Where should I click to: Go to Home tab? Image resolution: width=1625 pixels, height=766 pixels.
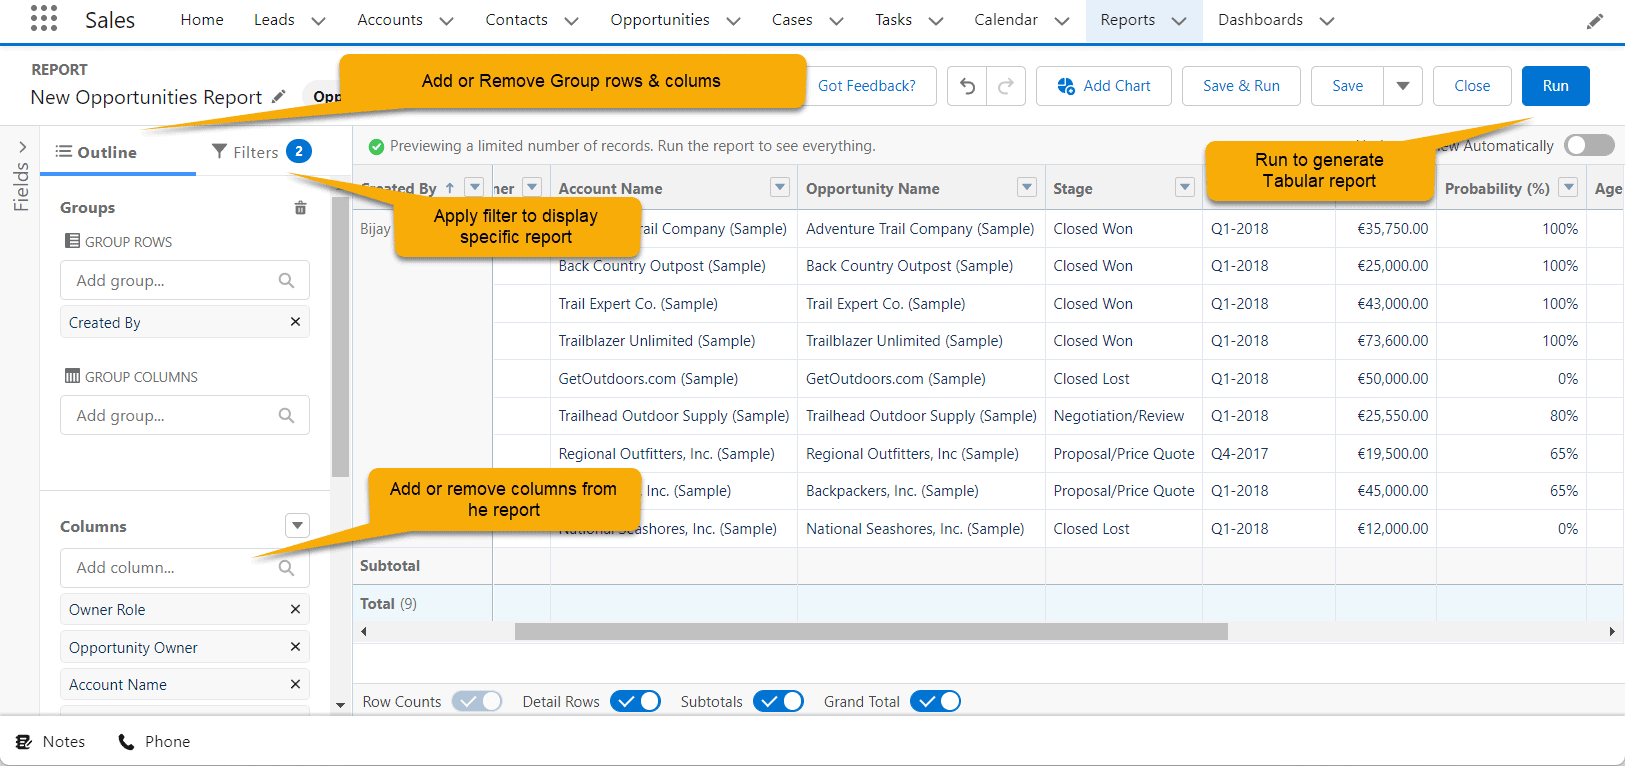coord(202,20)
